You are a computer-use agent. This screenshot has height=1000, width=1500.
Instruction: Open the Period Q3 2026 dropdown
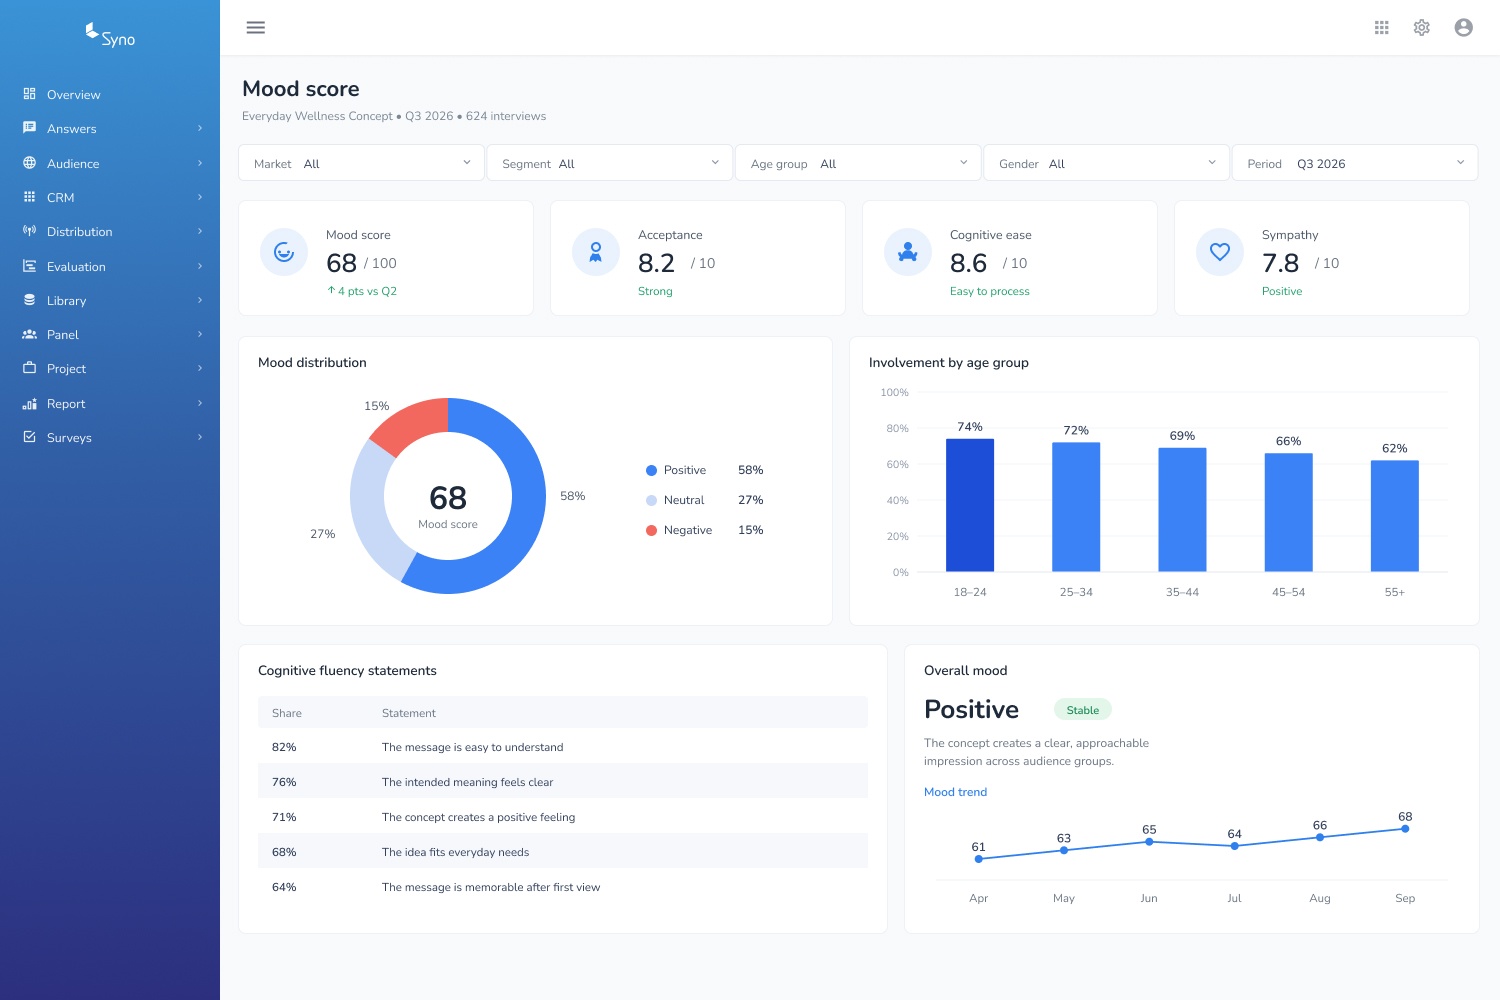[x=1355, y=163]
